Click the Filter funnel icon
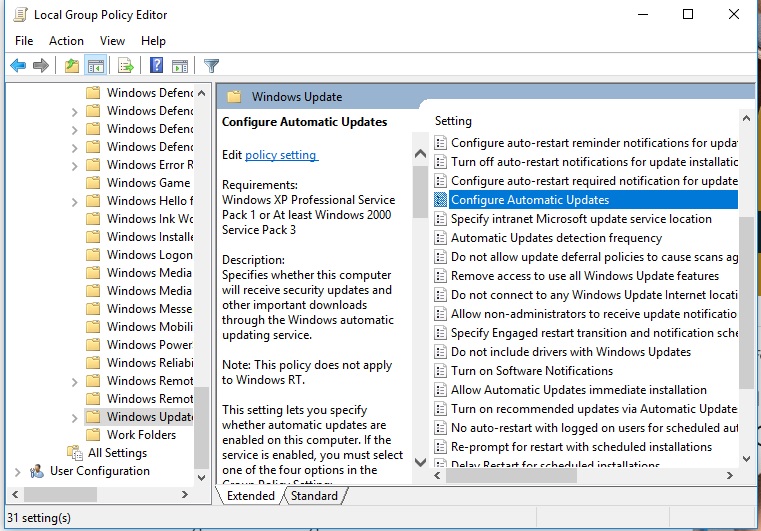 pos(211,66)
